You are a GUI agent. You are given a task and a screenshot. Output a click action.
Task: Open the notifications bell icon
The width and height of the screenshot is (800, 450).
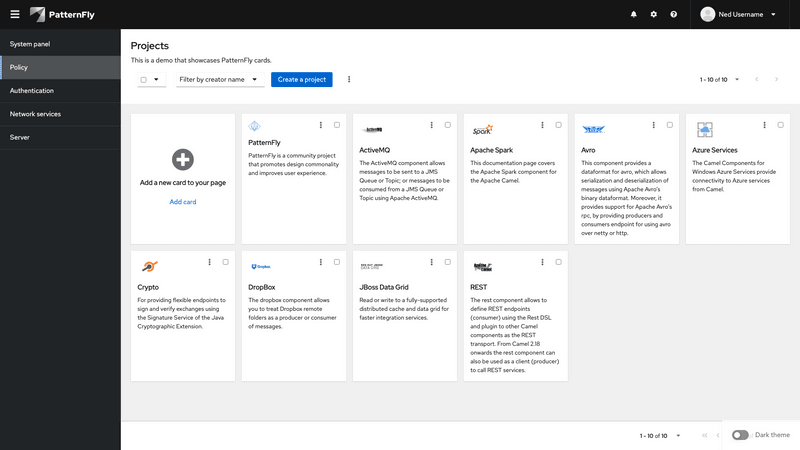(x=633, y=15)
